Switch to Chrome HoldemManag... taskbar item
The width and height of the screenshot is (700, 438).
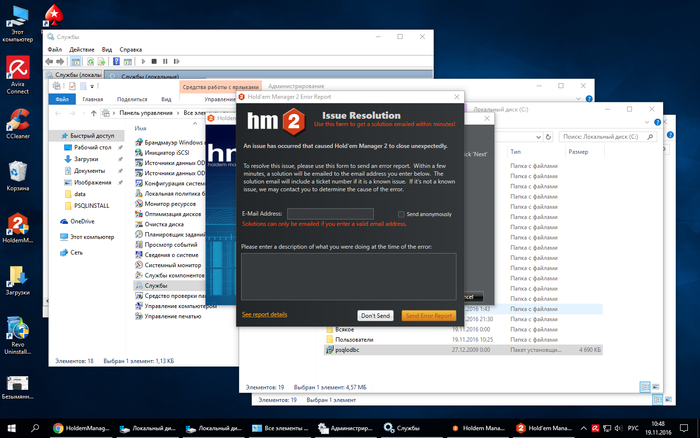point(81,428)
